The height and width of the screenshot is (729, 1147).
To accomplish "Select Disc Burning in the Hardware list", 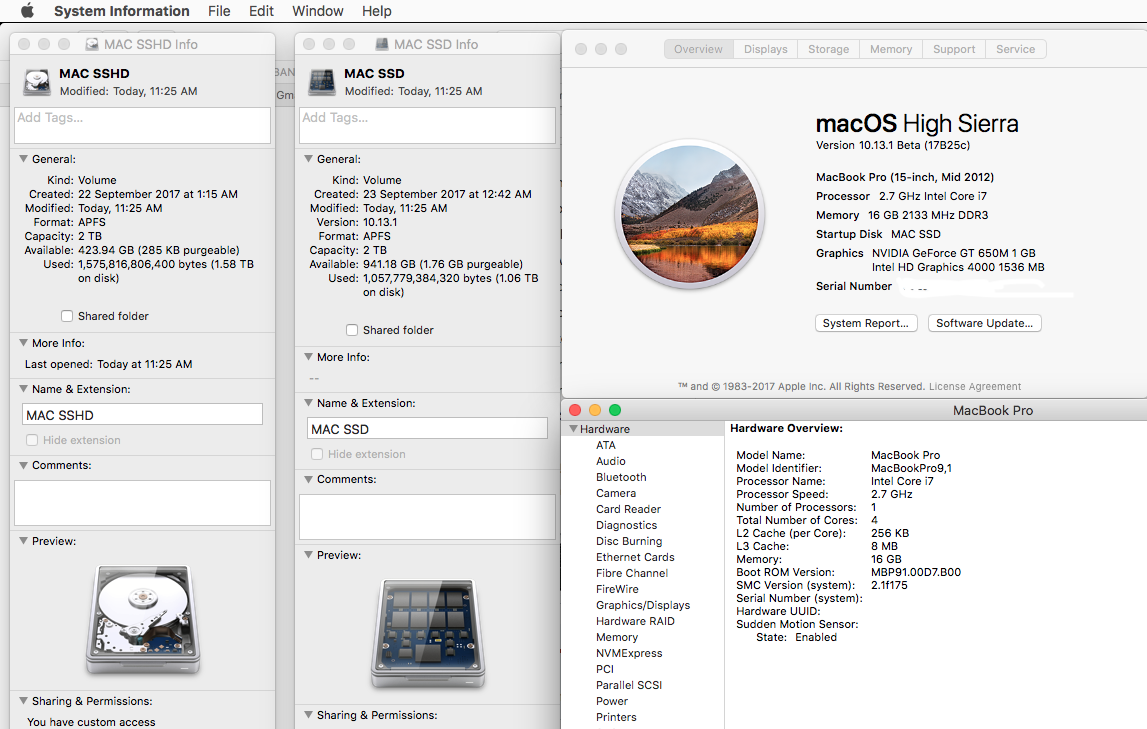I will (x=629, y=541).
